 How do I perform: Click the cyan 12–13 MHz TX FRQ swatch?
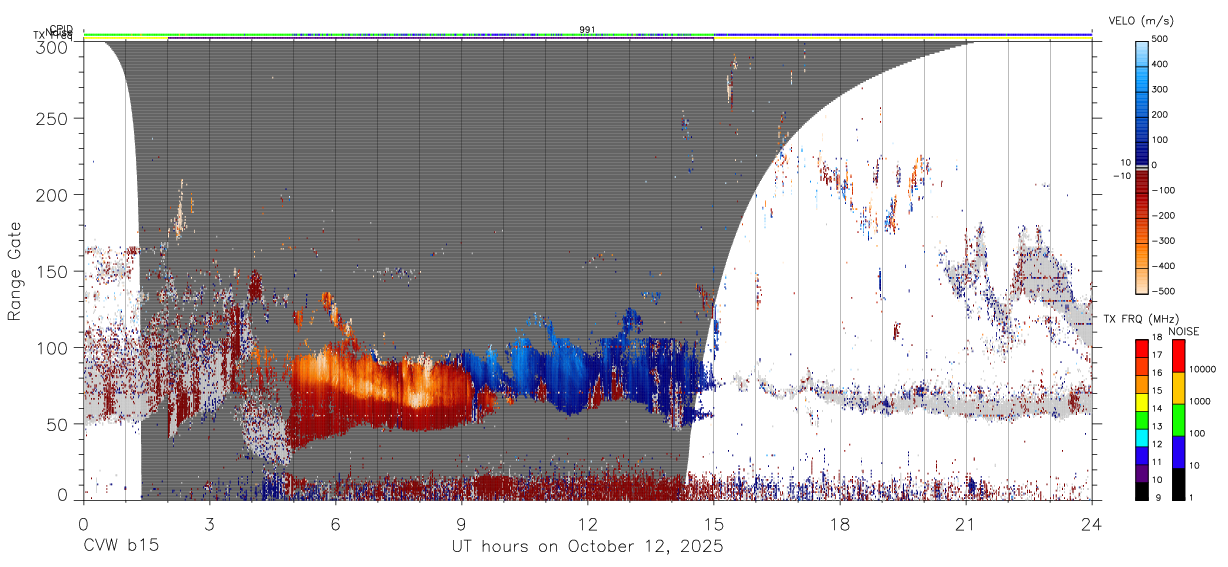tap(1142, 436)
